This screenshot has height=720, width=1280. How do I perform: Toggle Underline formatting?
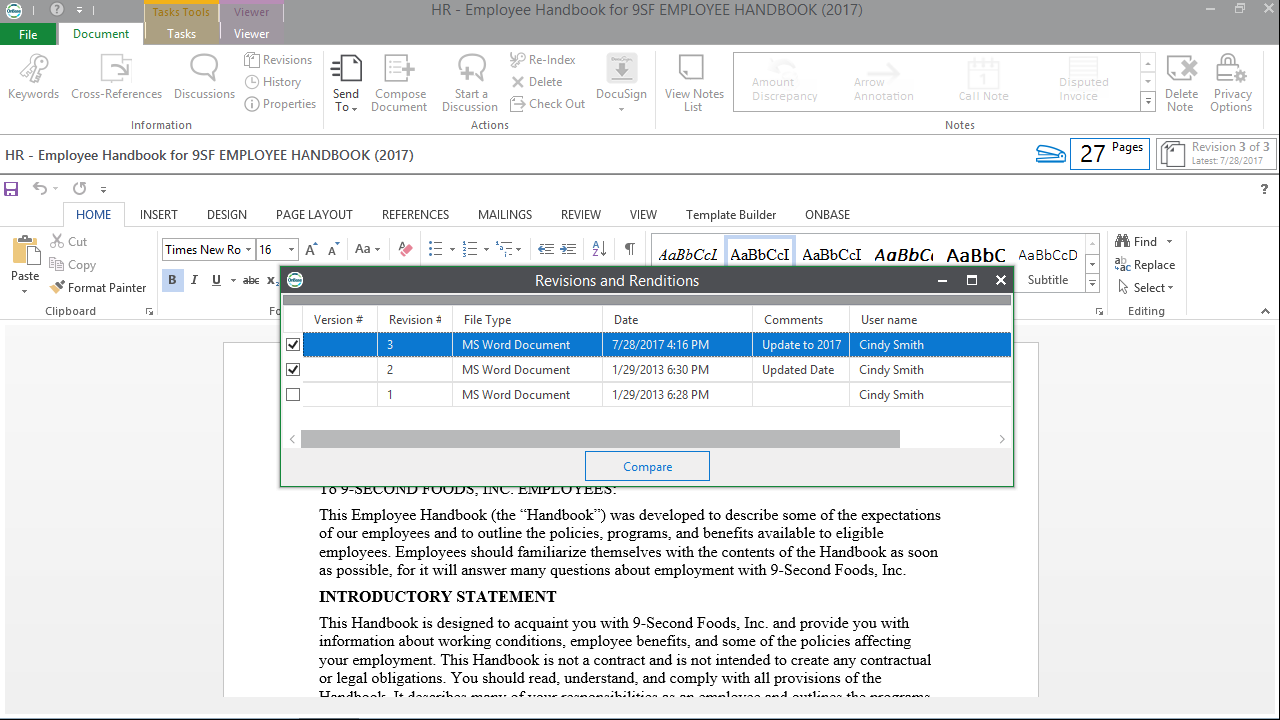point(216,280)
